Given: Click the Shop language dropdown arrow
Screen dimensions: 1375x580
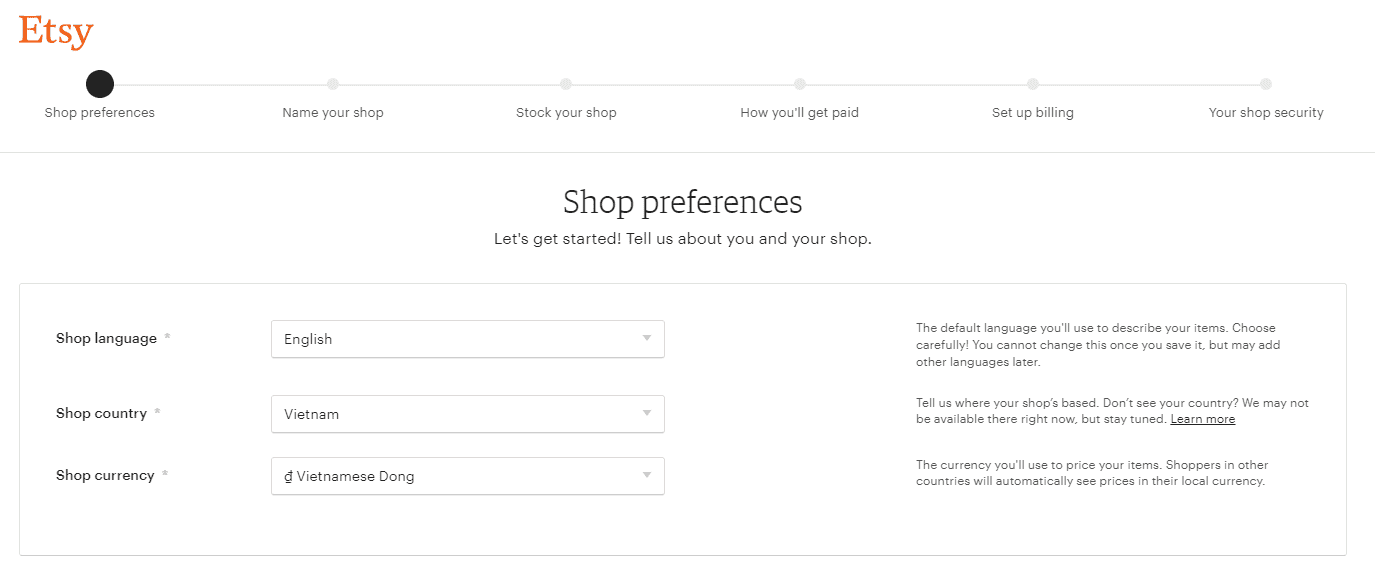Looking at the screenshot, I should (x=647, y=338).
